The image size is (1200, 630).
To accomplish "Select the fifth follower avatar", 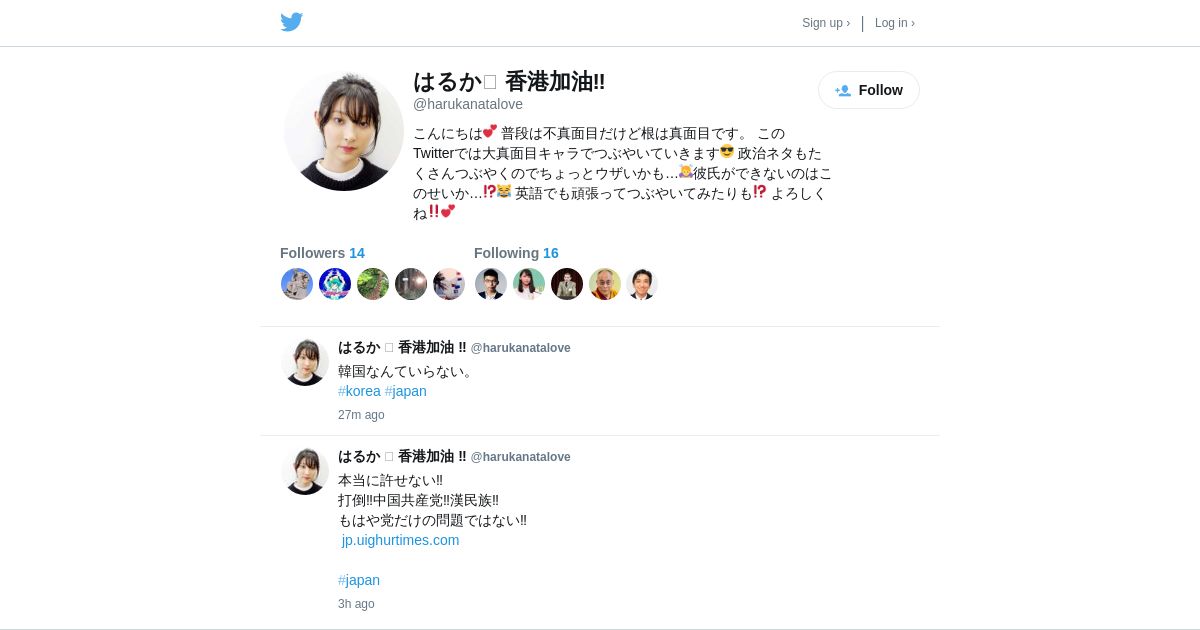I will (x=449, y=284).
